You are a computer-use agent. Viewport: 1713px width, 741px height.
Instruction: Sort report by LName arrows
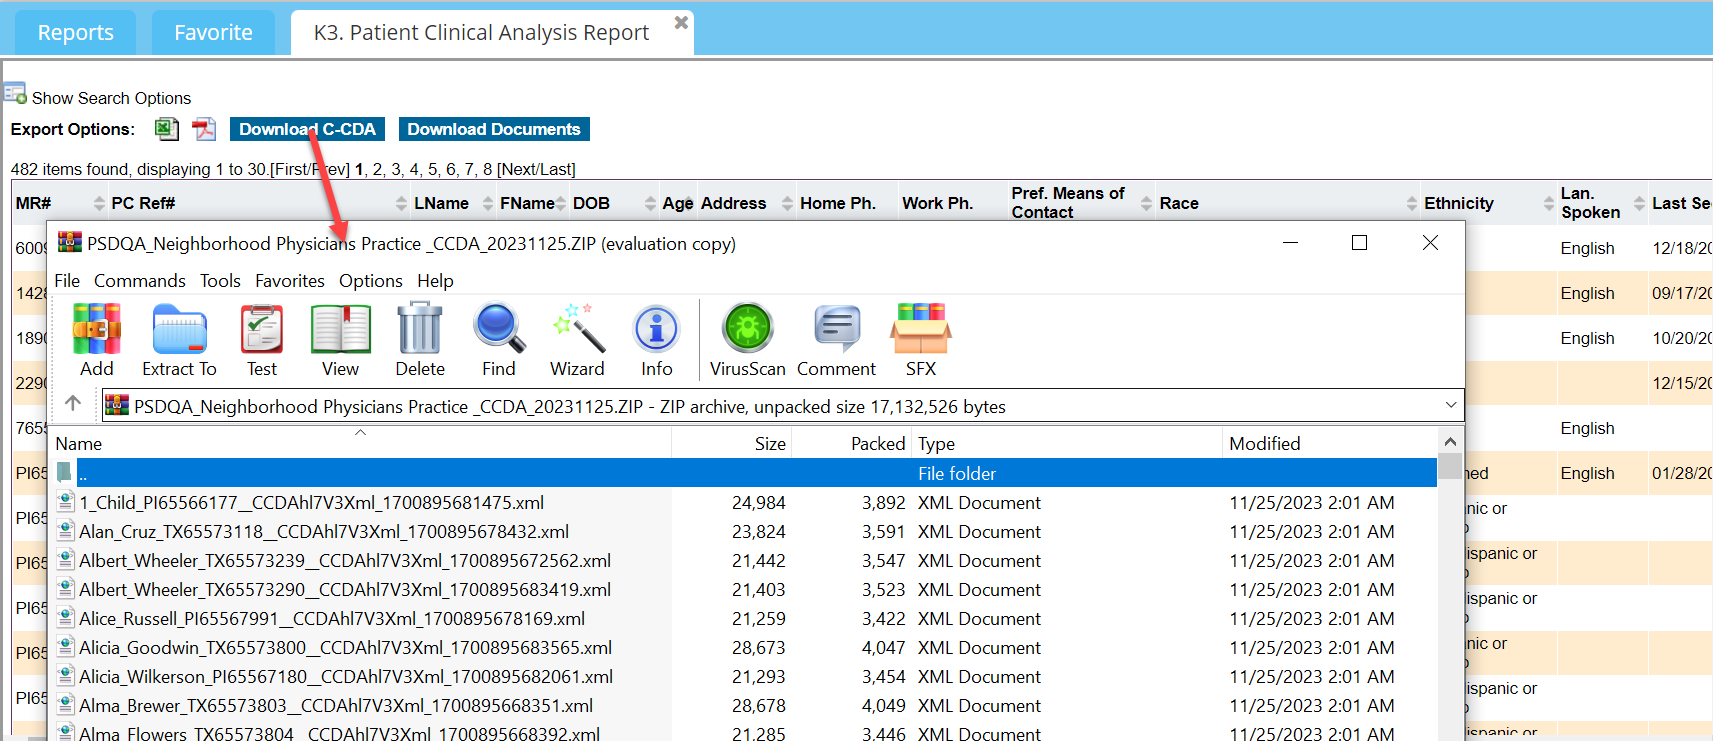(x=488, y=204)
